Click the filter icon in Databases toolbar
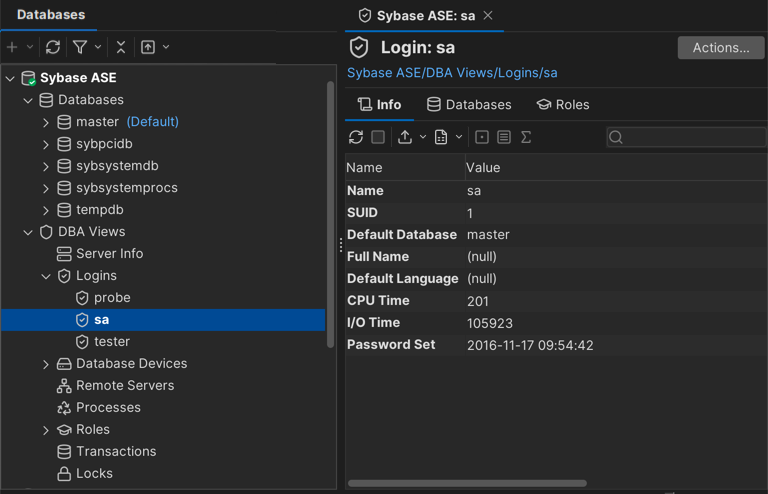The height and width of the screenshot is (494, 768). [x=80, y=47]
